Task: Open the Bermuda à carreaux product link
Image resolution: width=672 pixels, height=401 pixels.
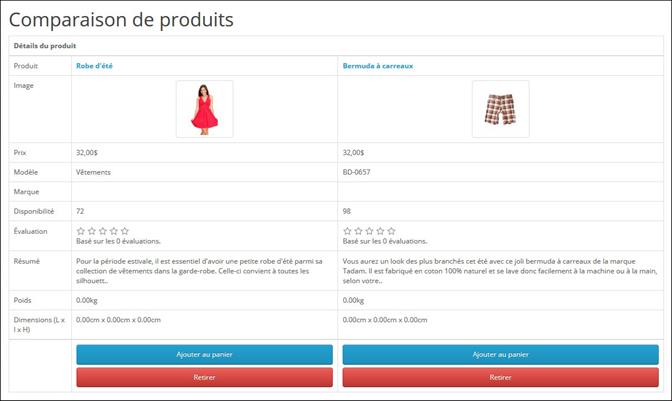Action: (x=378, y=66)
